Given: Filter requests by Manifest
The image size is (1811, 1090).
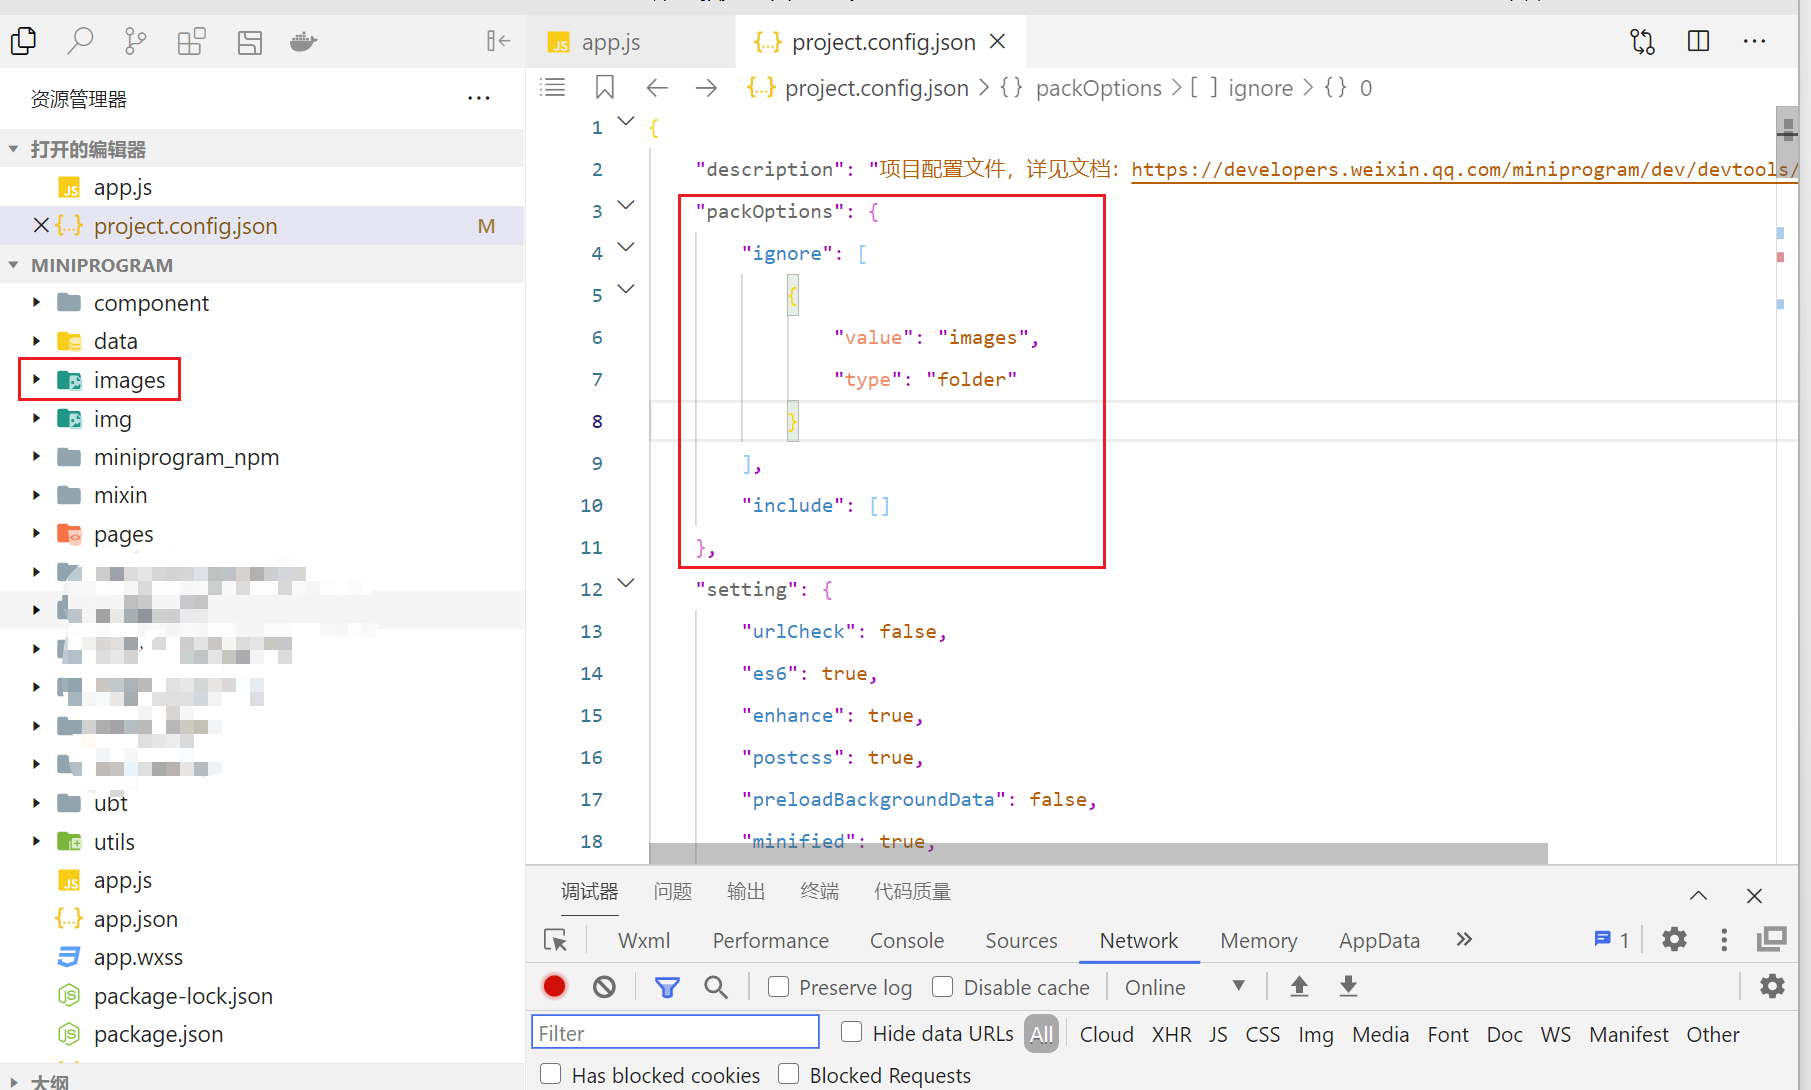Looking at the screenshot, I should (x=1628, y=1034).
